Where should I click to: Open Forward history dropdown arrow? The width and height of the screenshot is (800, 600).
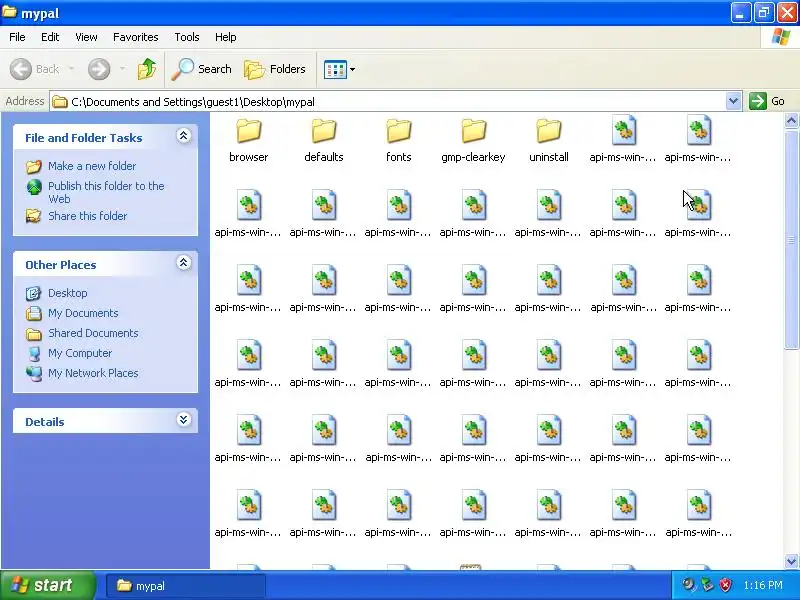(x=122, y=69)
